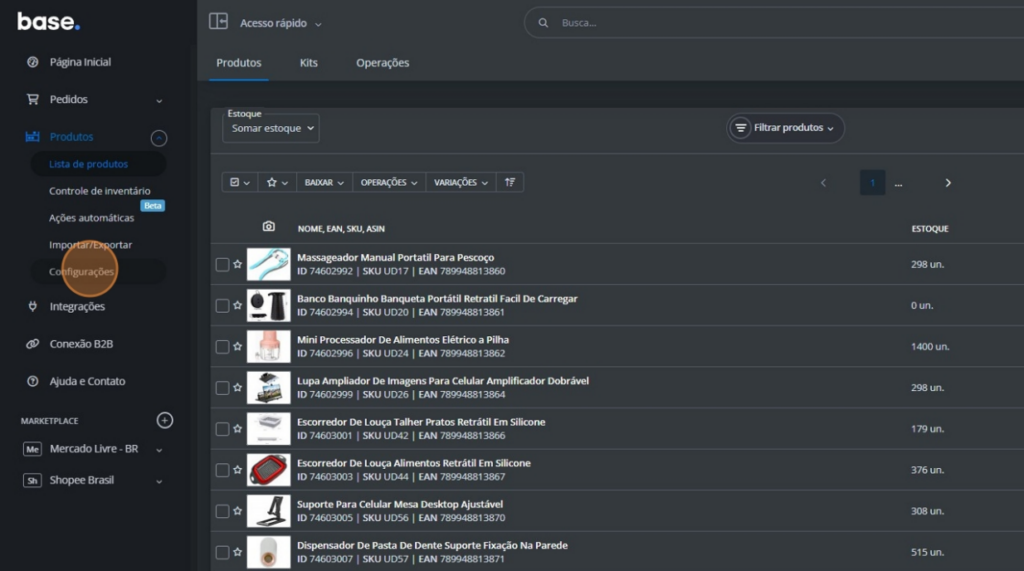1024x571 pixels.
Task: Click the Conexão B2B link icon
Action: pos(32,344)
